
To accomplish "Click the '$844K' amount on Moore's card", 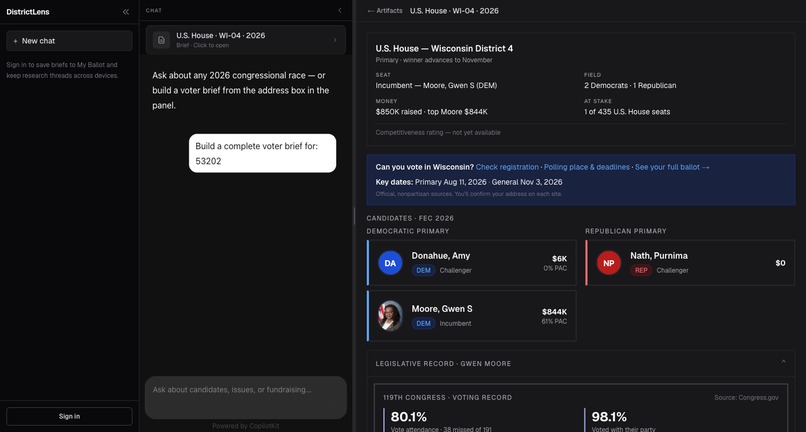I will coord(554,312).
